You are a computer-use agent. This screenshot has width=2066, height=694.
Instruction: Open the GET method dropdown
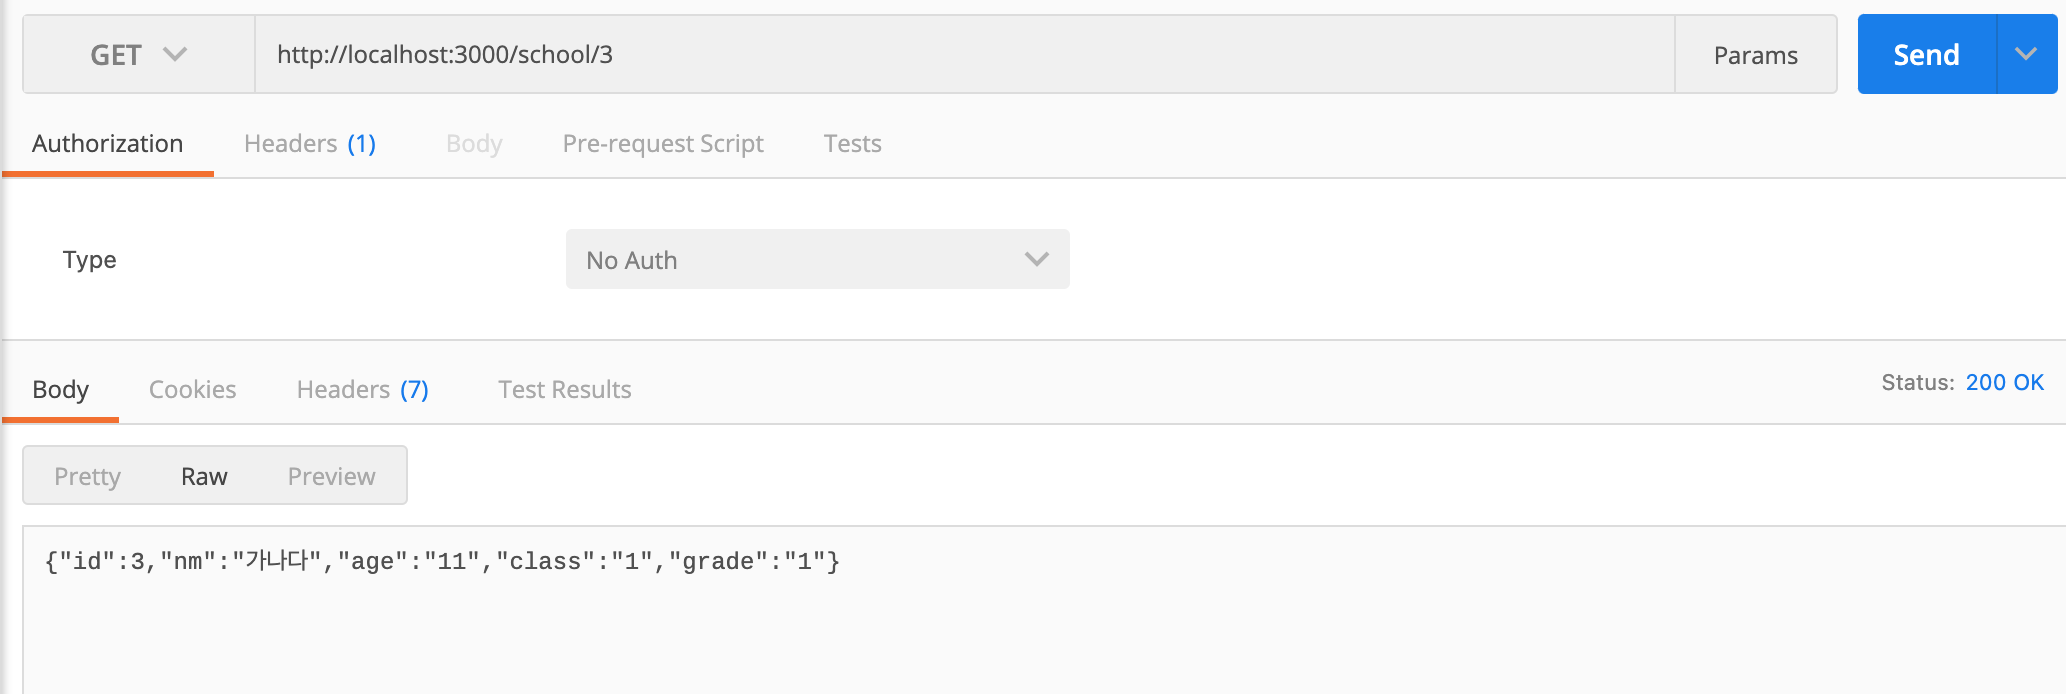click(x=138, y=55)
